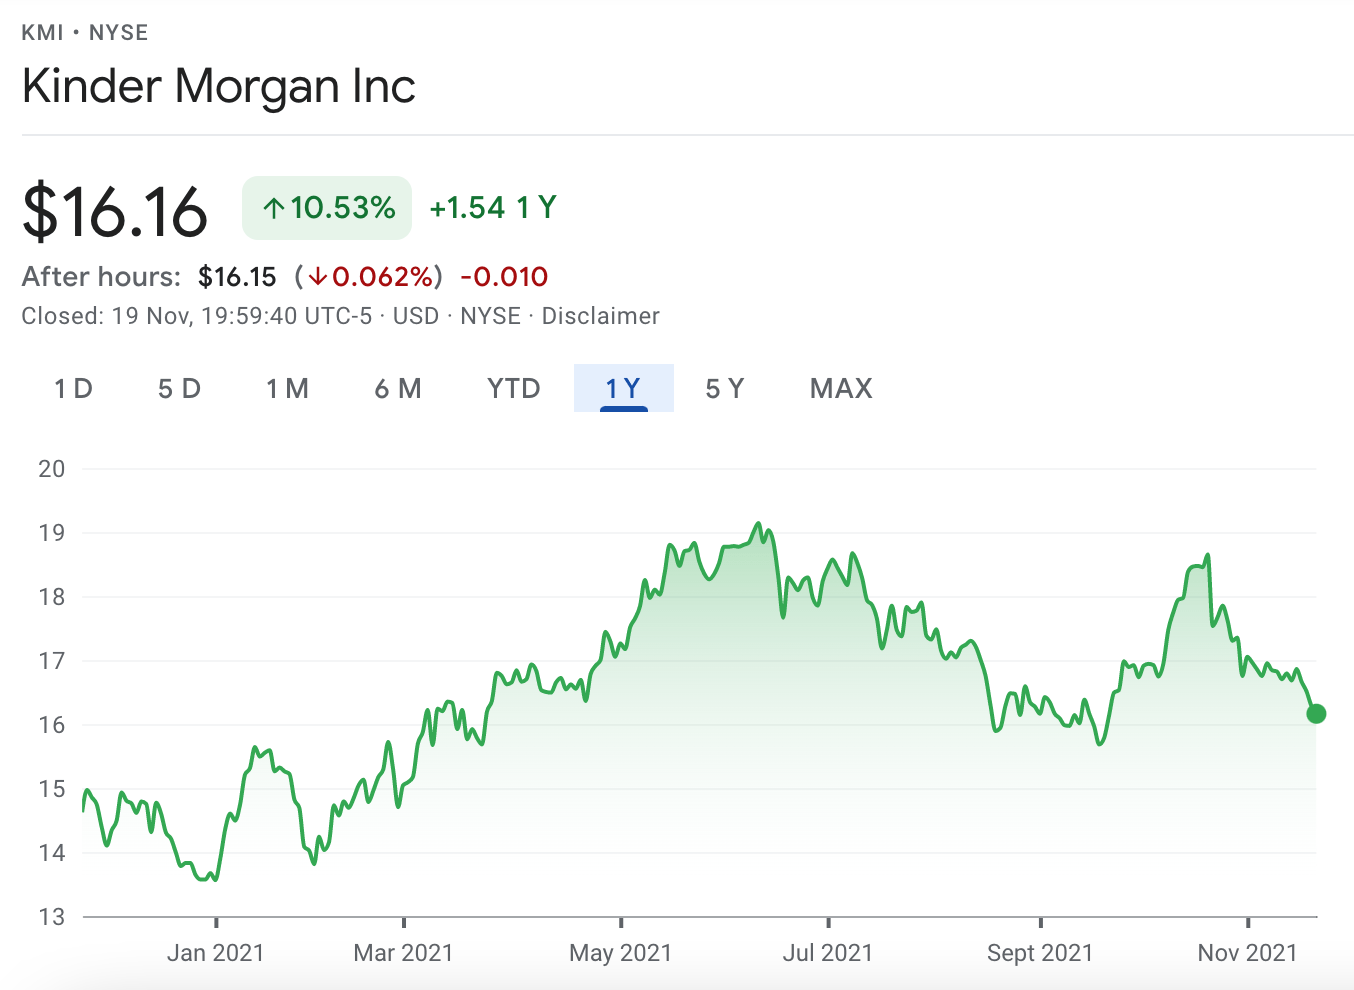Switch to the 5Y range
The height and width of the screenshot is (990, 1354).
(724, 388)
